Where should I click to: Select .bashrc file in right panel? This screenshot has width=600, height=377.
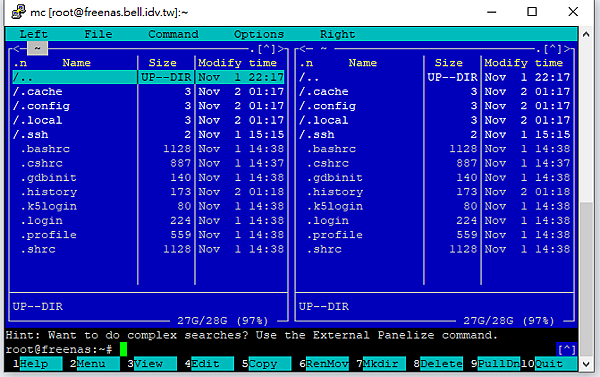(x=435, y=149)
